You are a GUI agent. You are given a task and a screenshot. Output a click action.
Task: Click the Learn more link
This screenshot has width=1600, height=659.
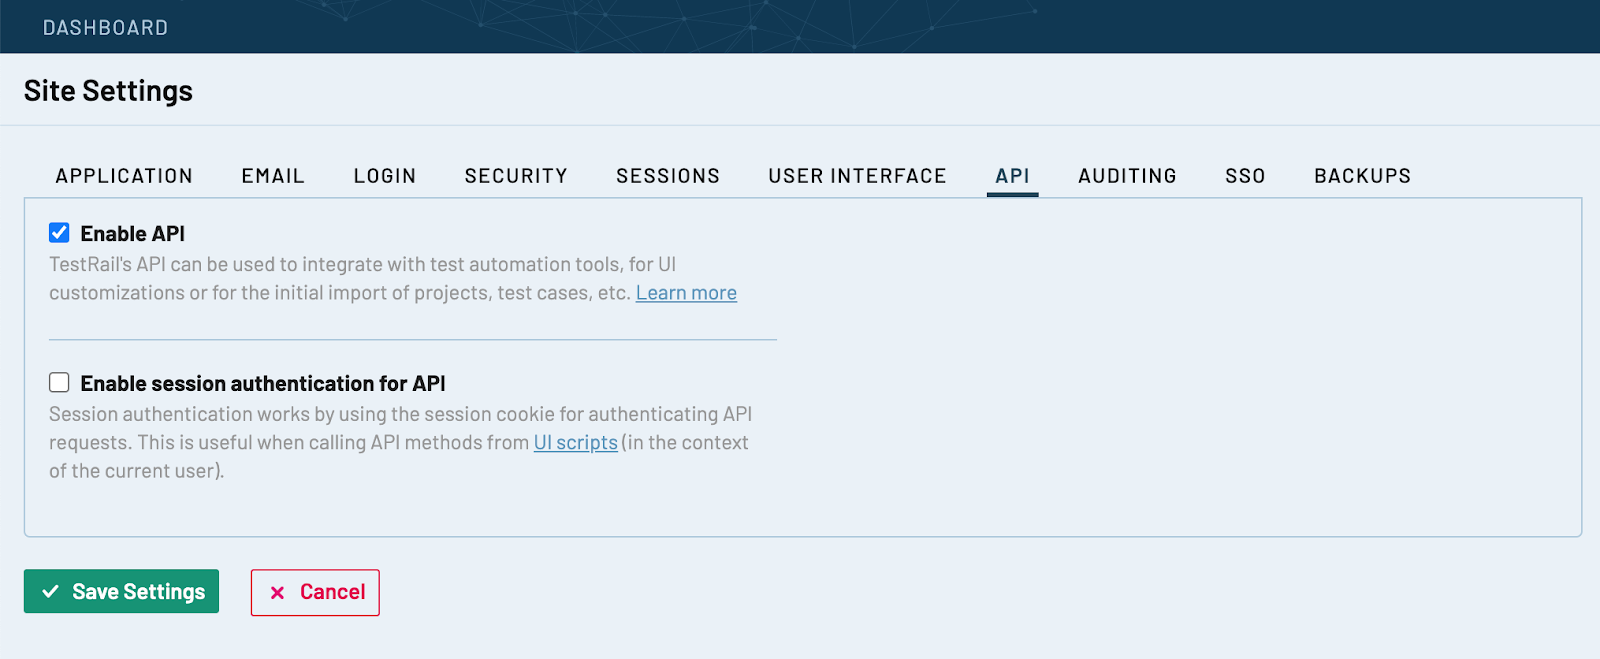point(686,293)
